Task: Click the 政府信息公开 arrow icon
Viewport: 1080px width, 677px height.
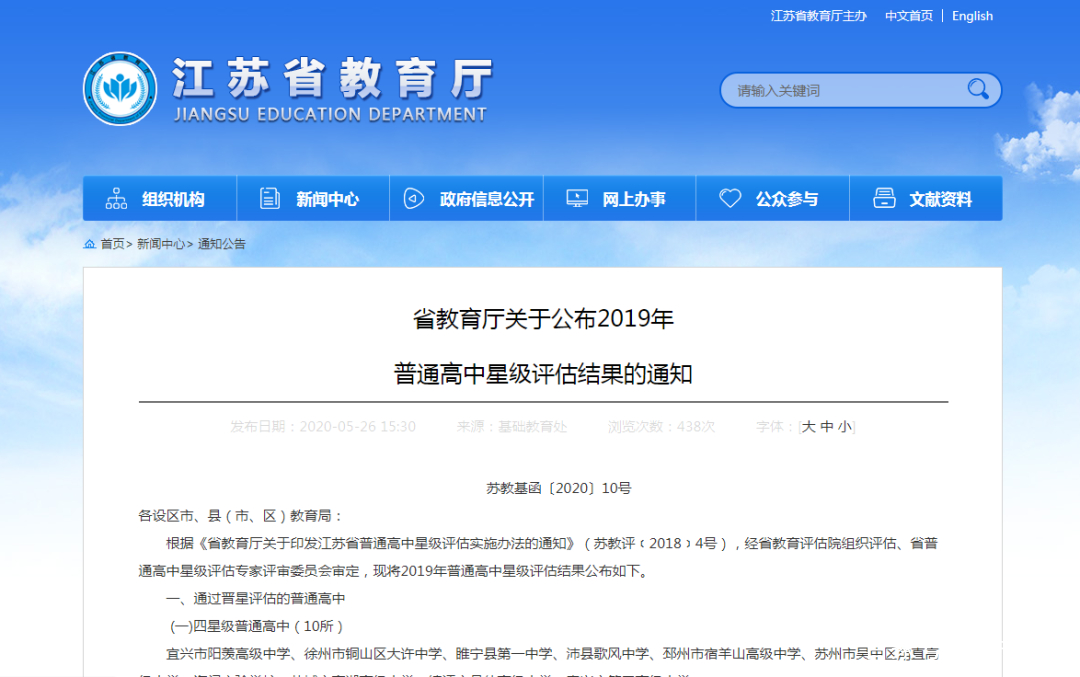Action: tap(412, 198)
